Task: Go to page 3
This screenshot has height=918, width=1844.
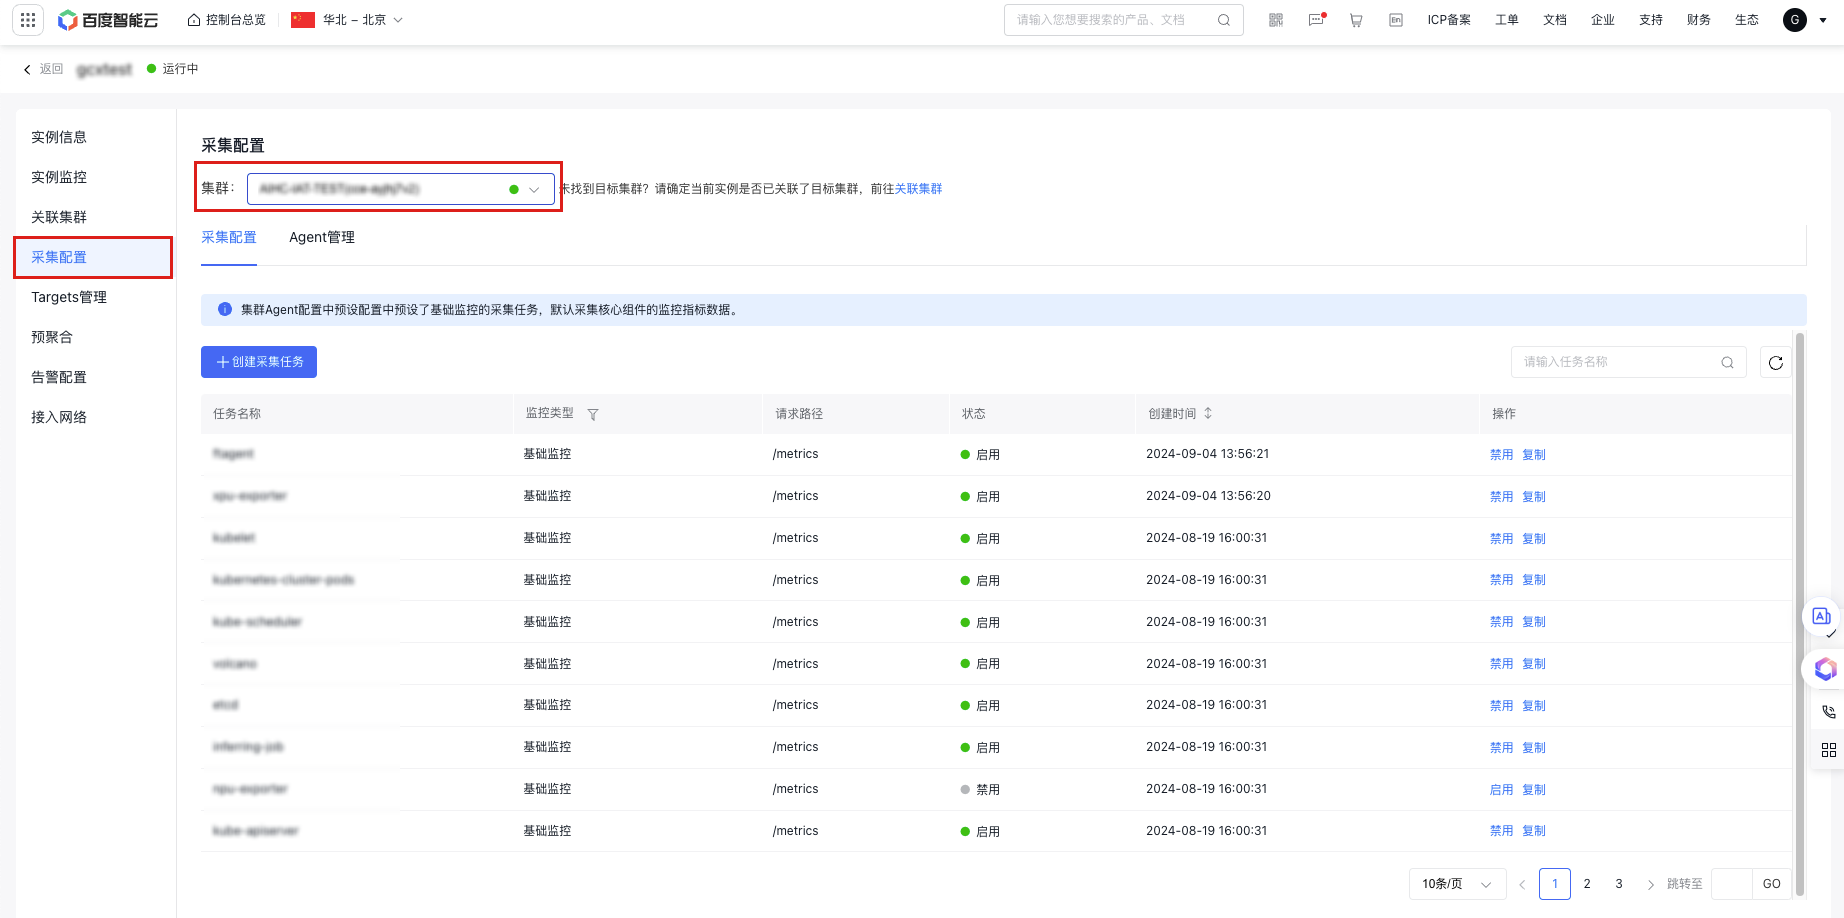Action: (x=1619, y=884)
